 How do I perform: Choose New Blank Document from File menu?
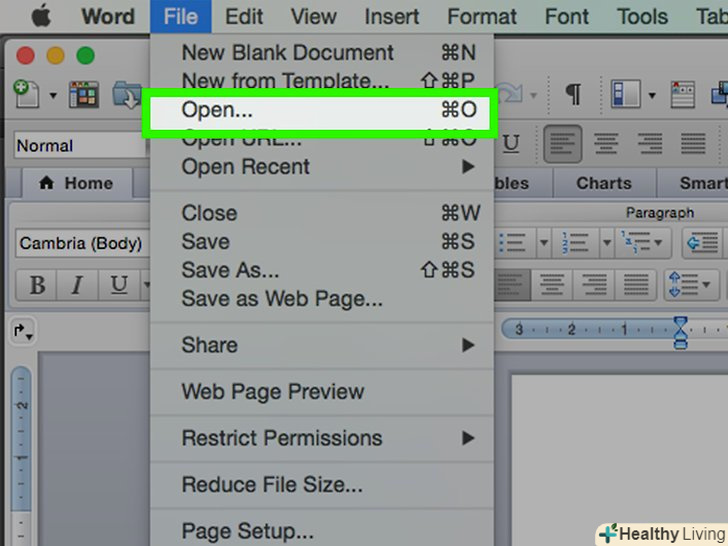(322, 52)
